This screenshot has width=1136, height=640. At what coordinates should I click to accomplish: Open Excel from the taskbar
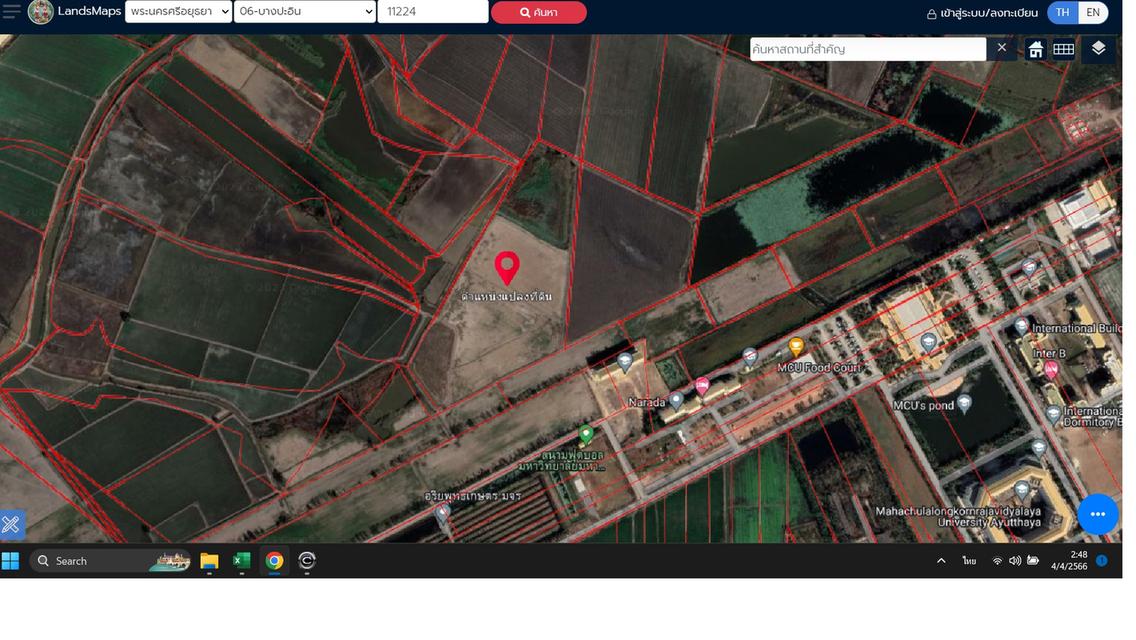pos(241,561)
